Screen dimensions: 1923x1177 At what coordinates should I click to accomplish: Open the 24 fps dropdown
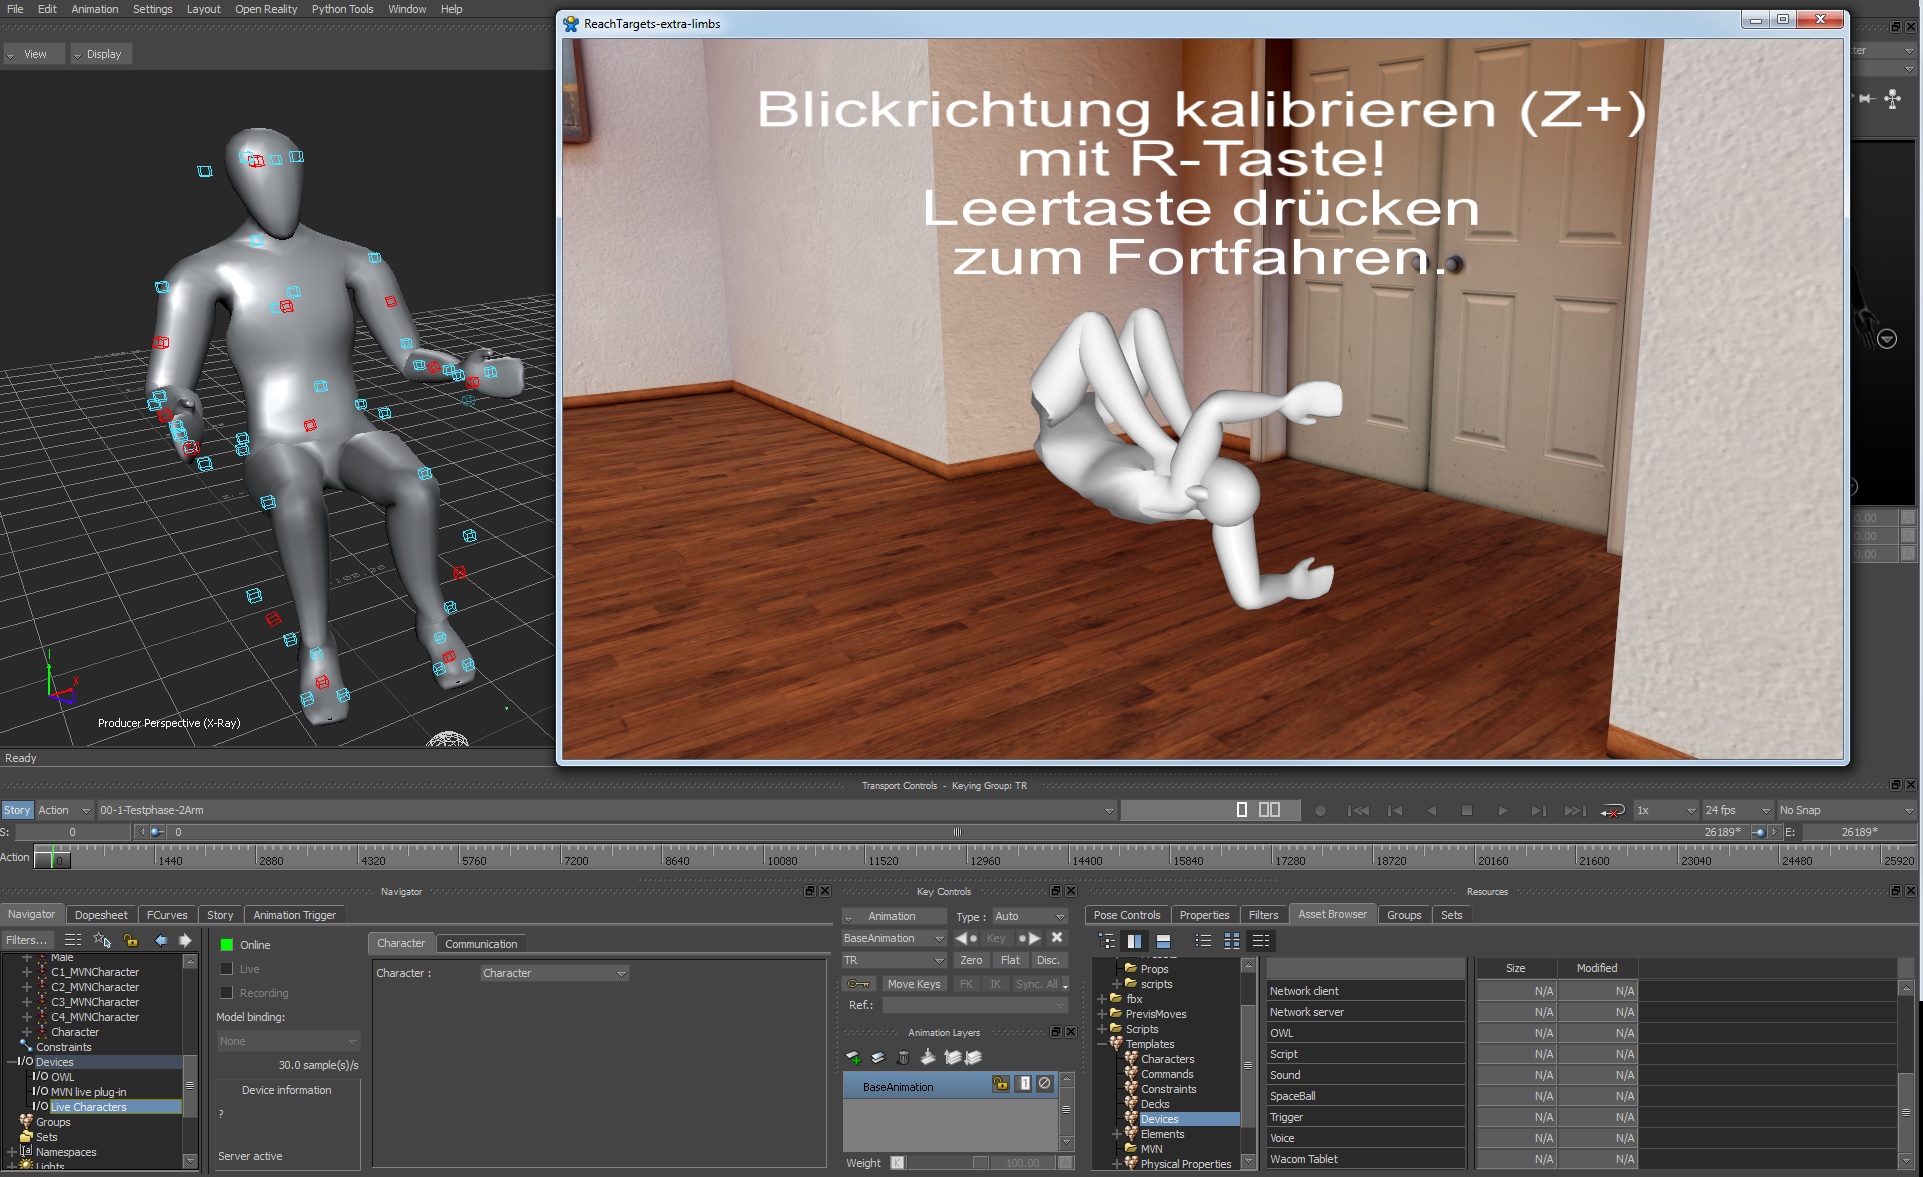(x=1738, y=811)
